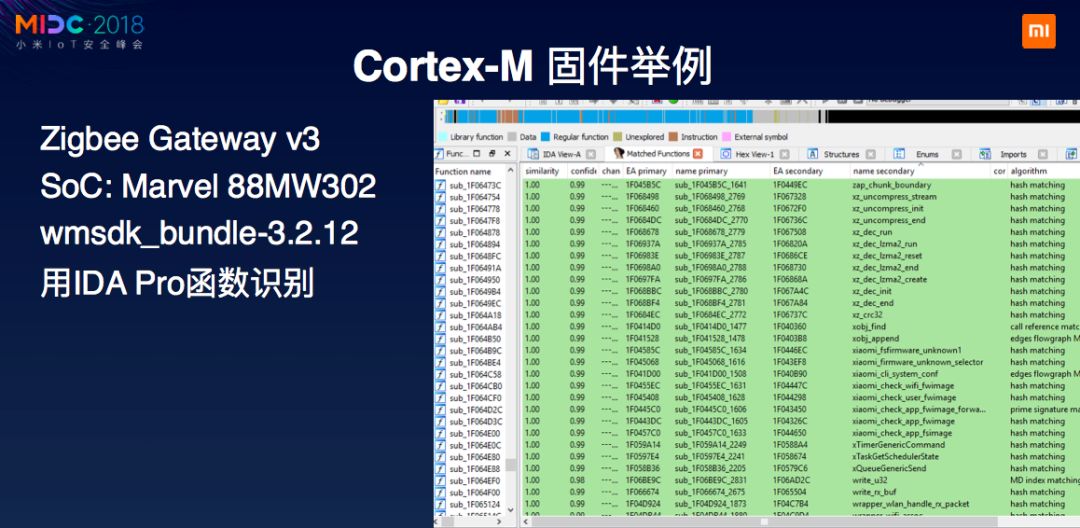Dock or restore the Functions panel
Viewport: 1080px width, 528px height.
492,154
